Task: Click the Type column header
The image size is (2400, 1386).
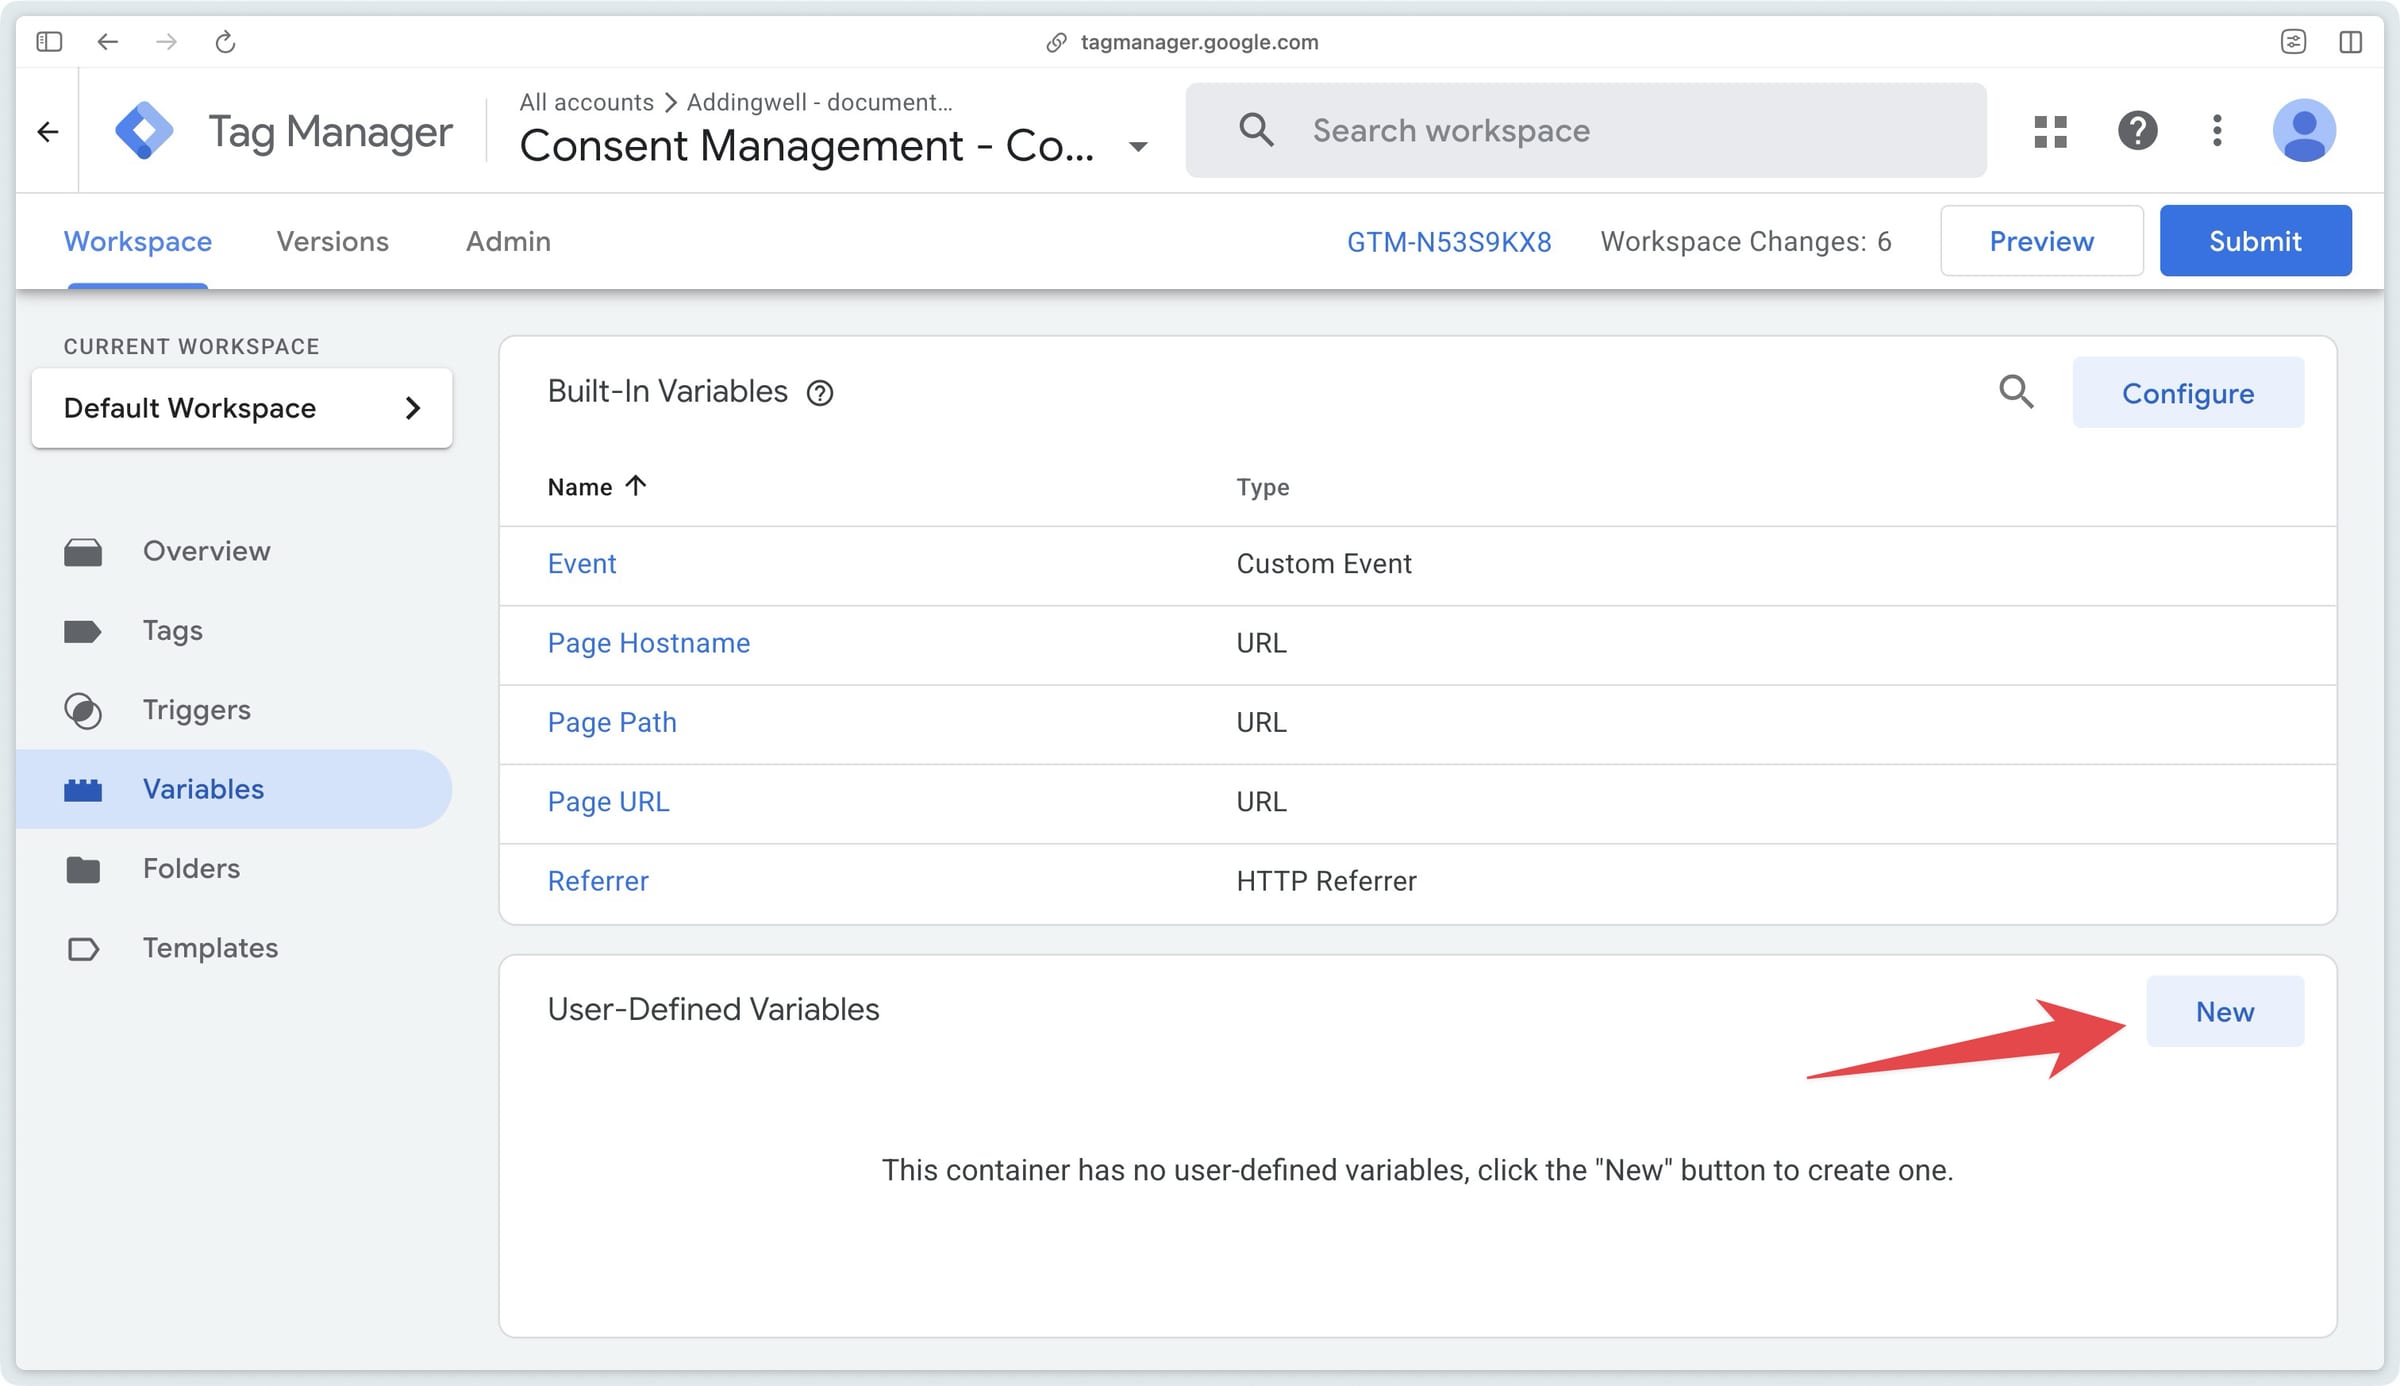Action: point(1263,487)
